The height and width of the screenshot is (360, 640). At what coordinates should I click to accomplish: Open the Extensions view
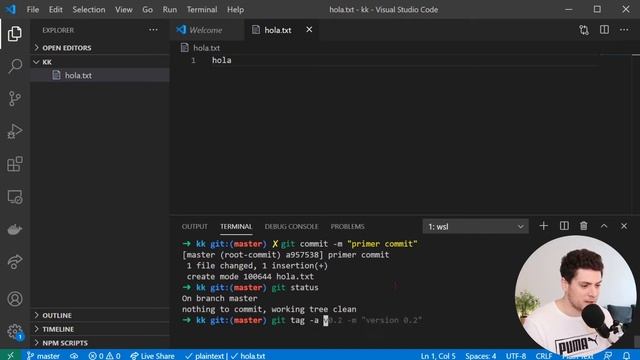(15, 164)
